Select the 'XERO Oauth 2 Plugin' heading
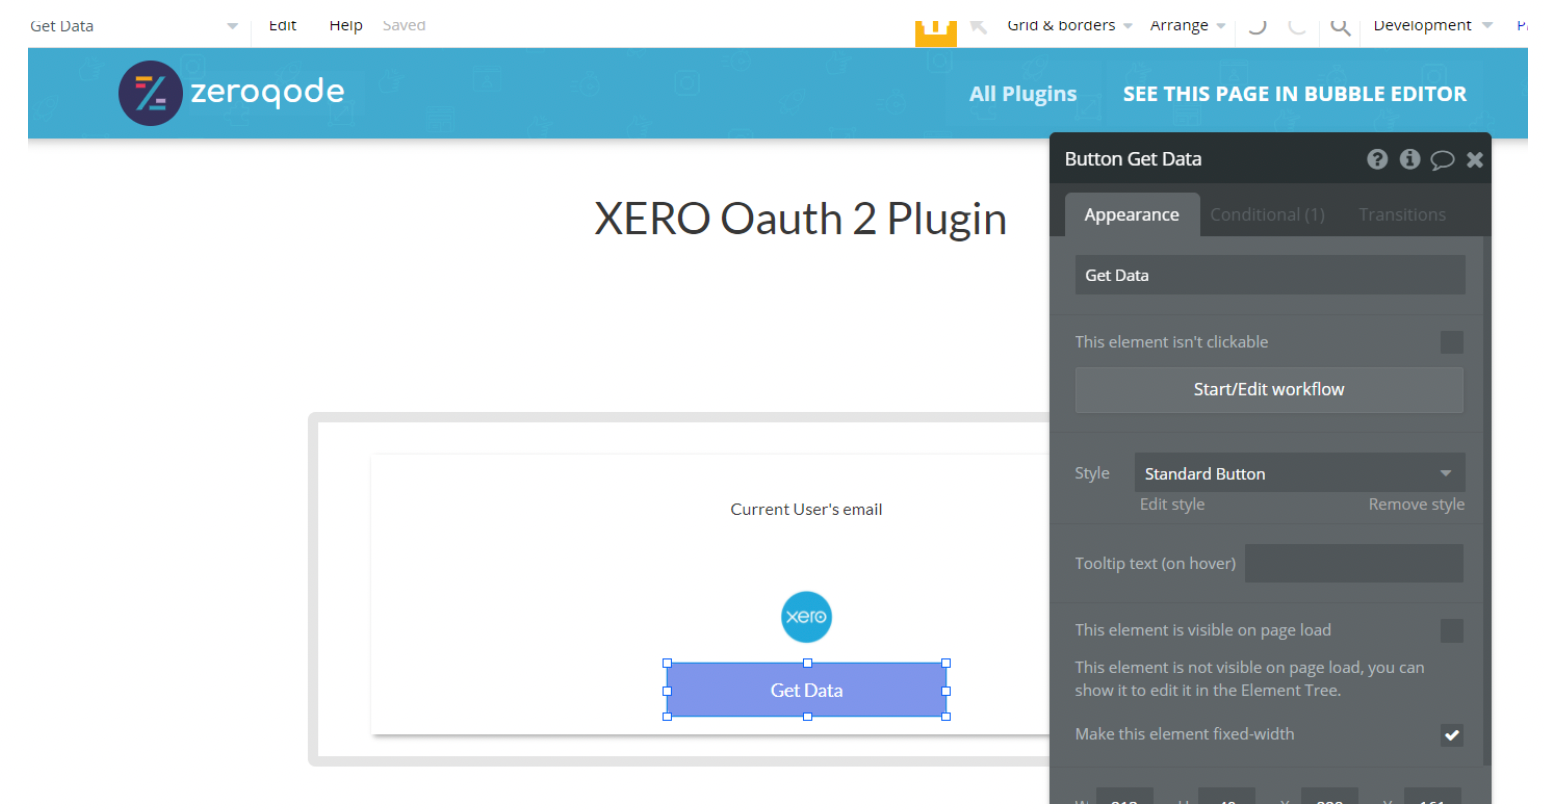This screenshot has height=812, width=1544. 800,219
